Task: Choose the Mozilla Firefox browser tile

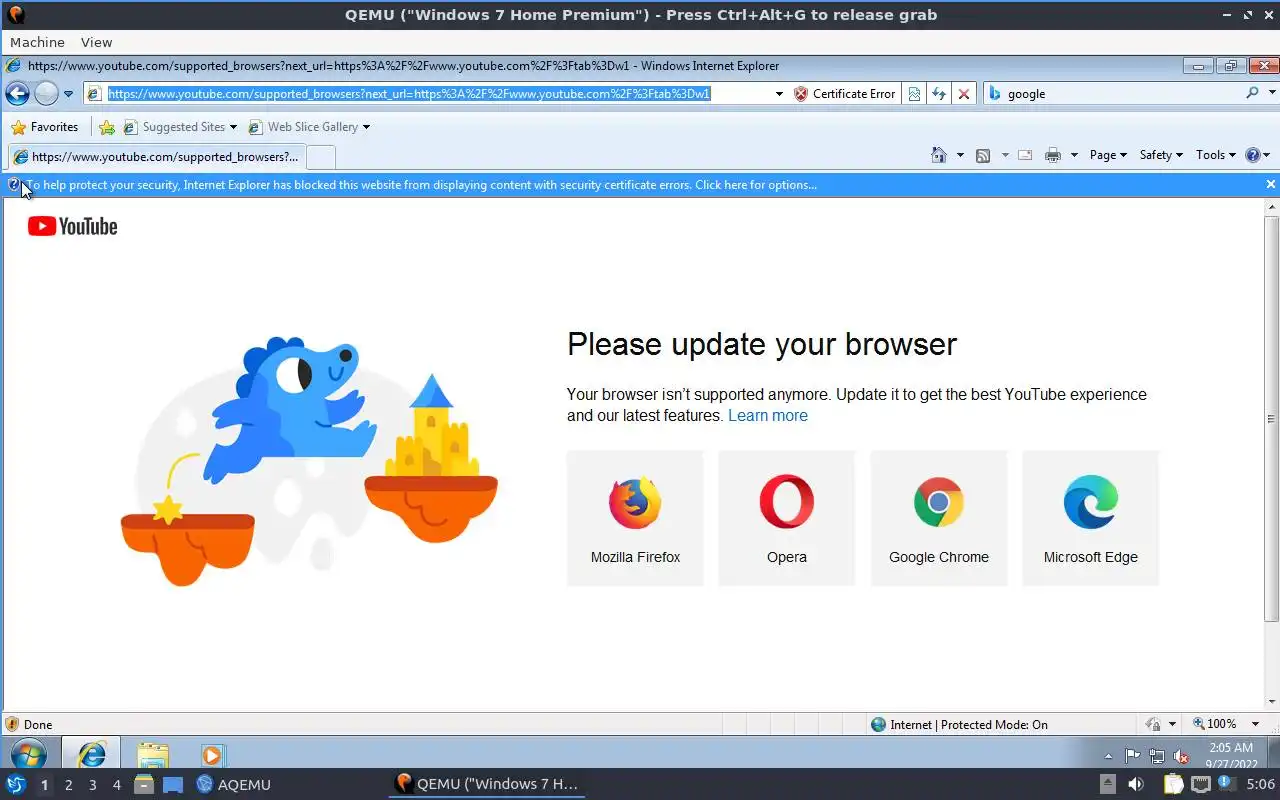Action: click(635, 518)
